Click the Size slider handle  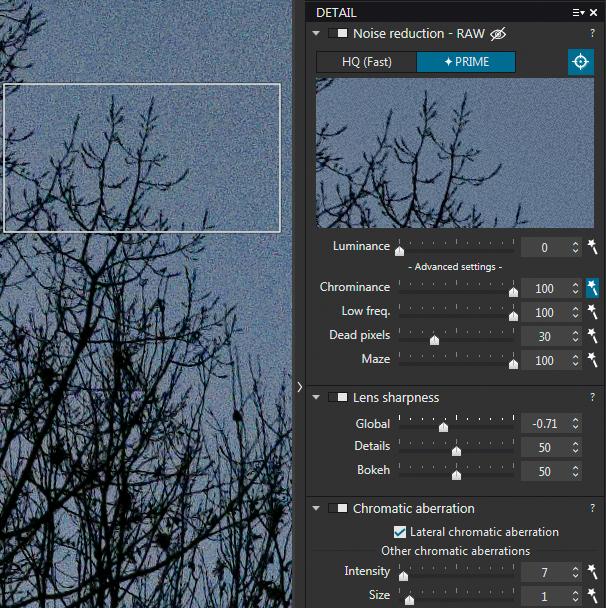tap(409, 600)
